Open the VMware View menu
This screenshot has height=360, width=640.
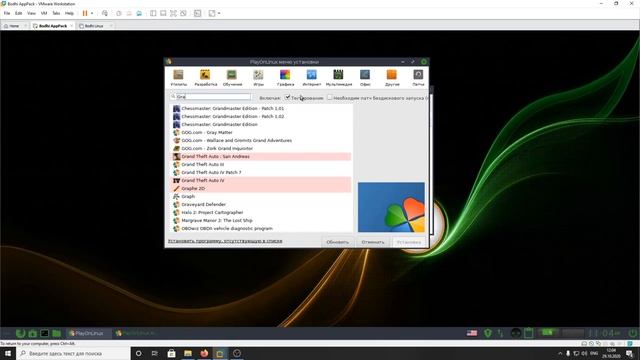point(31,13)
